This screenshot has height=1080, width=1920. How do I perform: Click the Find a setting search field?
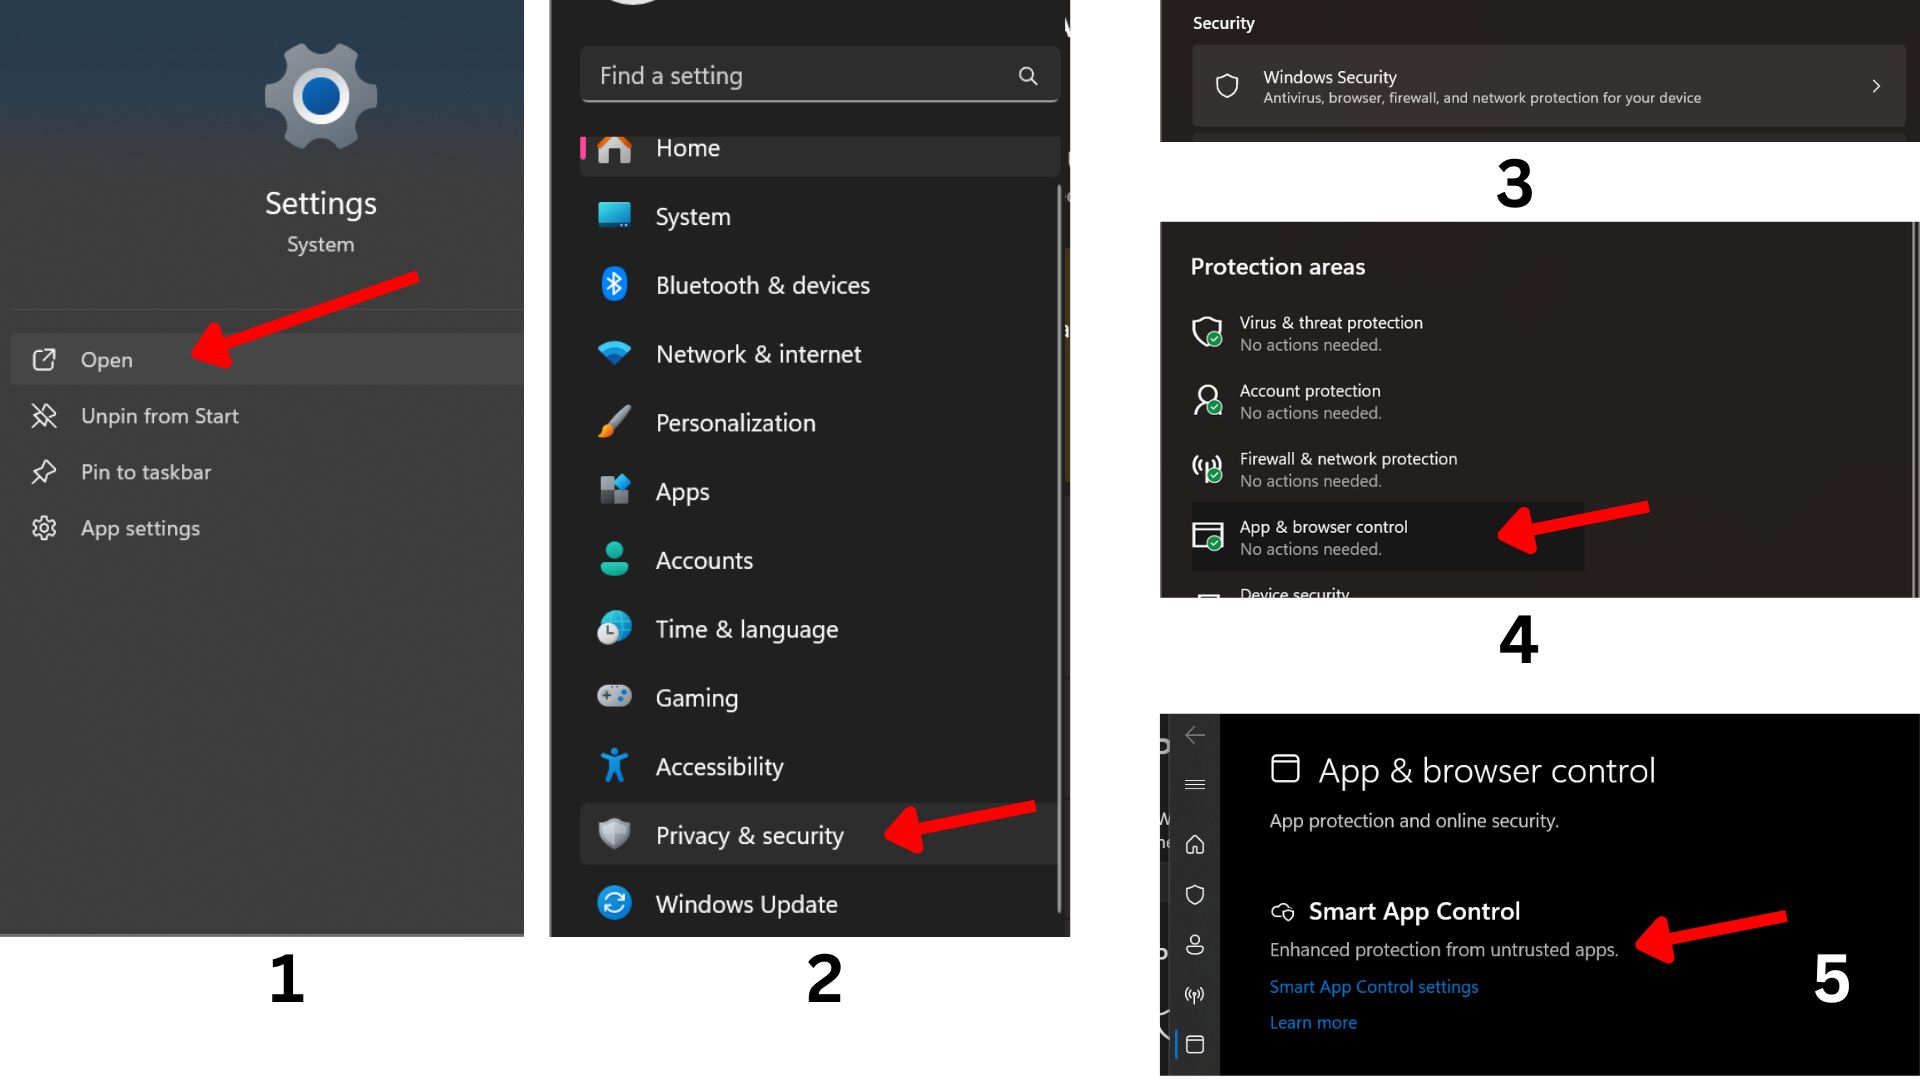(x=800, y=76)
